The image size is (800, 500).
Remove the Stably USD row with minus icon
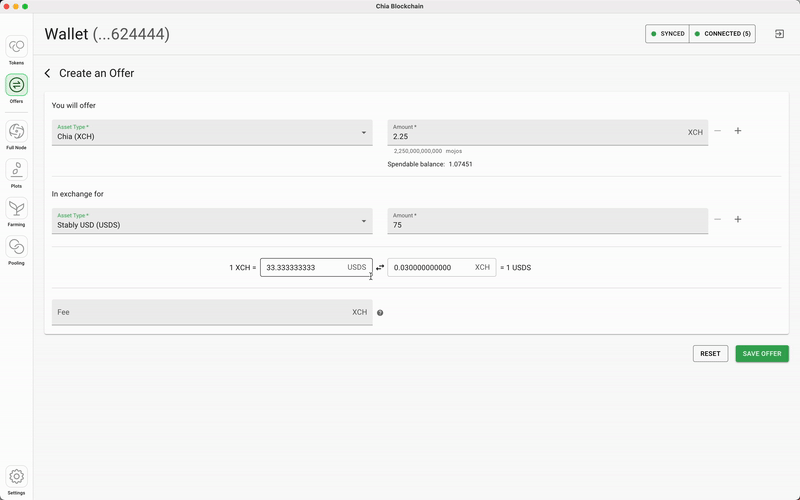point(718,219)
